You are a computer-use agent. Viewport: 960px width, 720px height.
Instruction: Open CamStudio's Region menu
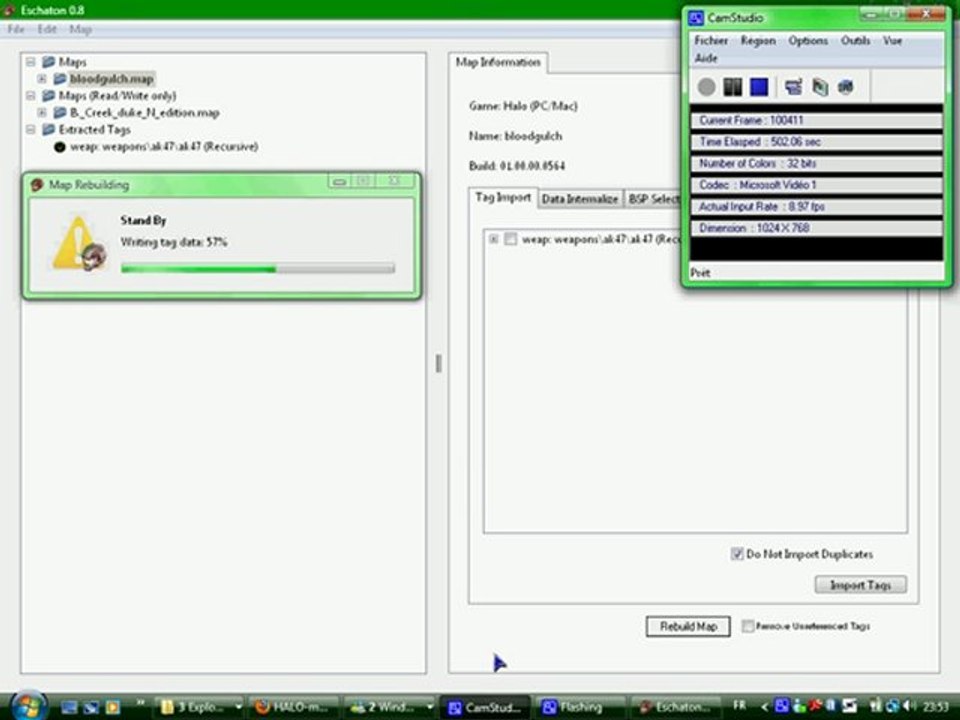coord(758,40)
